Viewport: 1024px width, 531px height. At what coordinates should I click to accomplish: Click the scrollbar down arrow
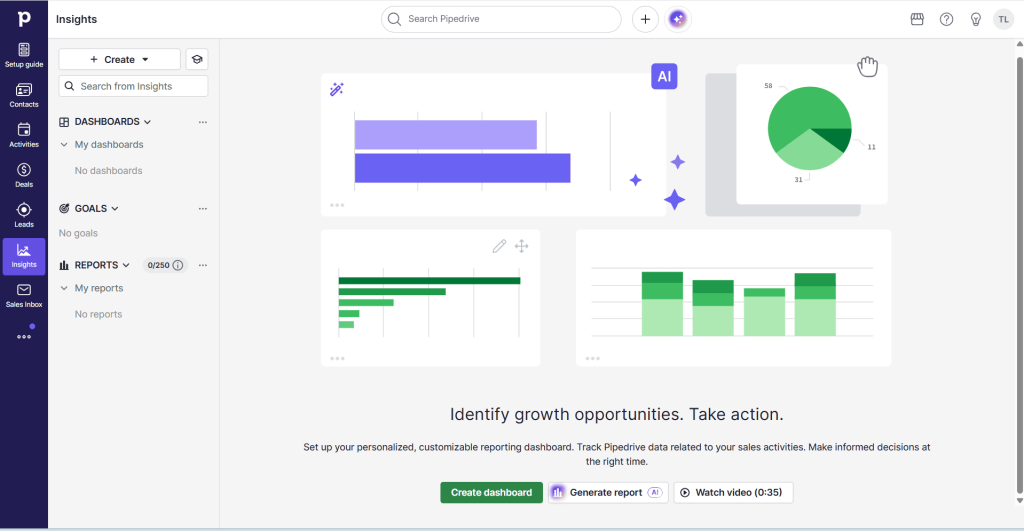click(x=1019, y=501)
